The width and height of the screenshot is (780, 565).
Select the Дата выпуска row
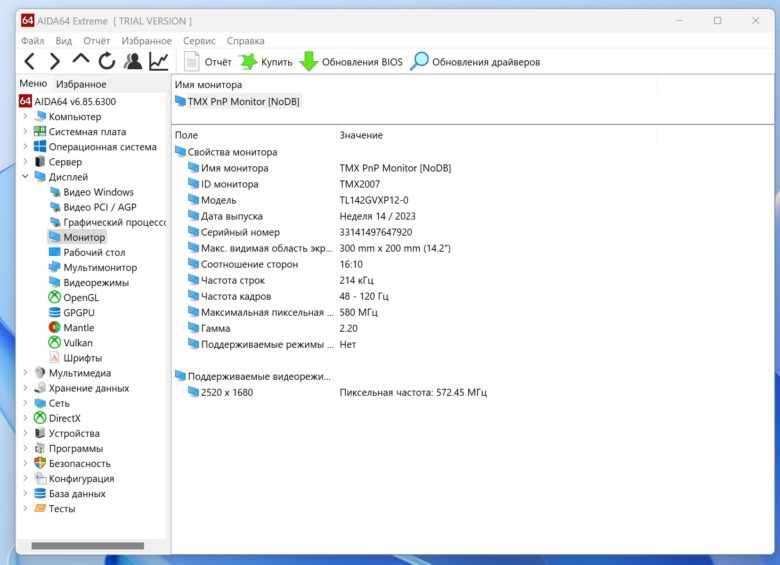click(301, 216)
